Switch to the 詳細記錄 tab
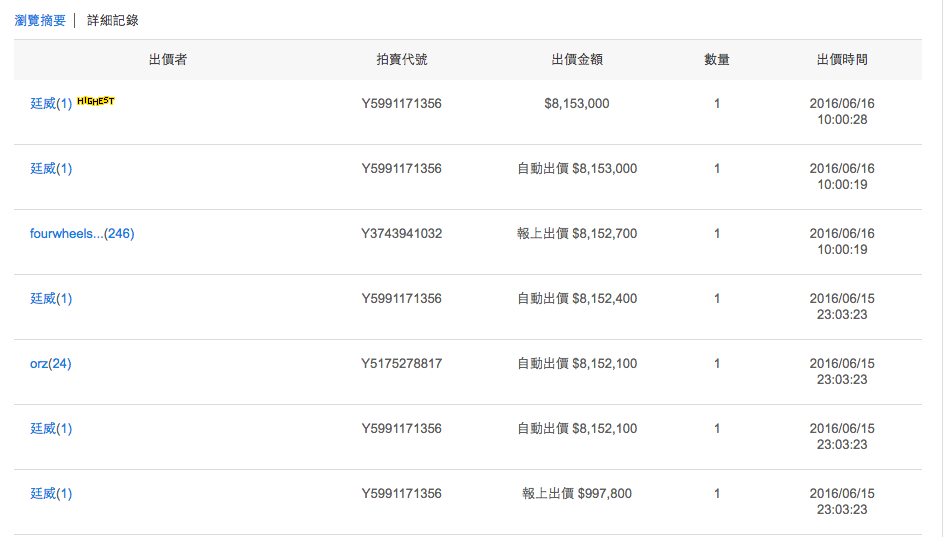The height and width of the screenshot is (537, 945). [x=113, y=20]
